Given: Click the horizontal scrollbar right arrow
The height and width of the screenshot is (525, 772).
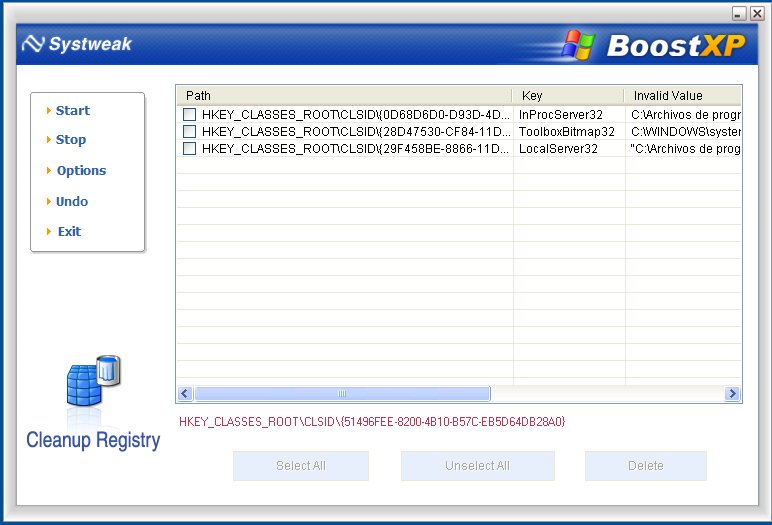Looking at the screenshot, I should click(x=732, y=394).
